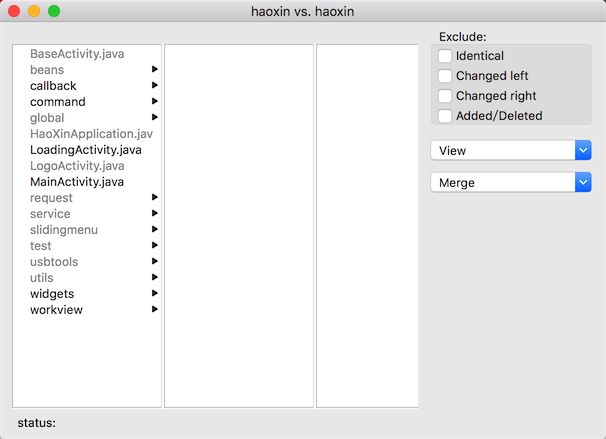
Task: Zoom window with the green button
Action: (x=54, y=11)
